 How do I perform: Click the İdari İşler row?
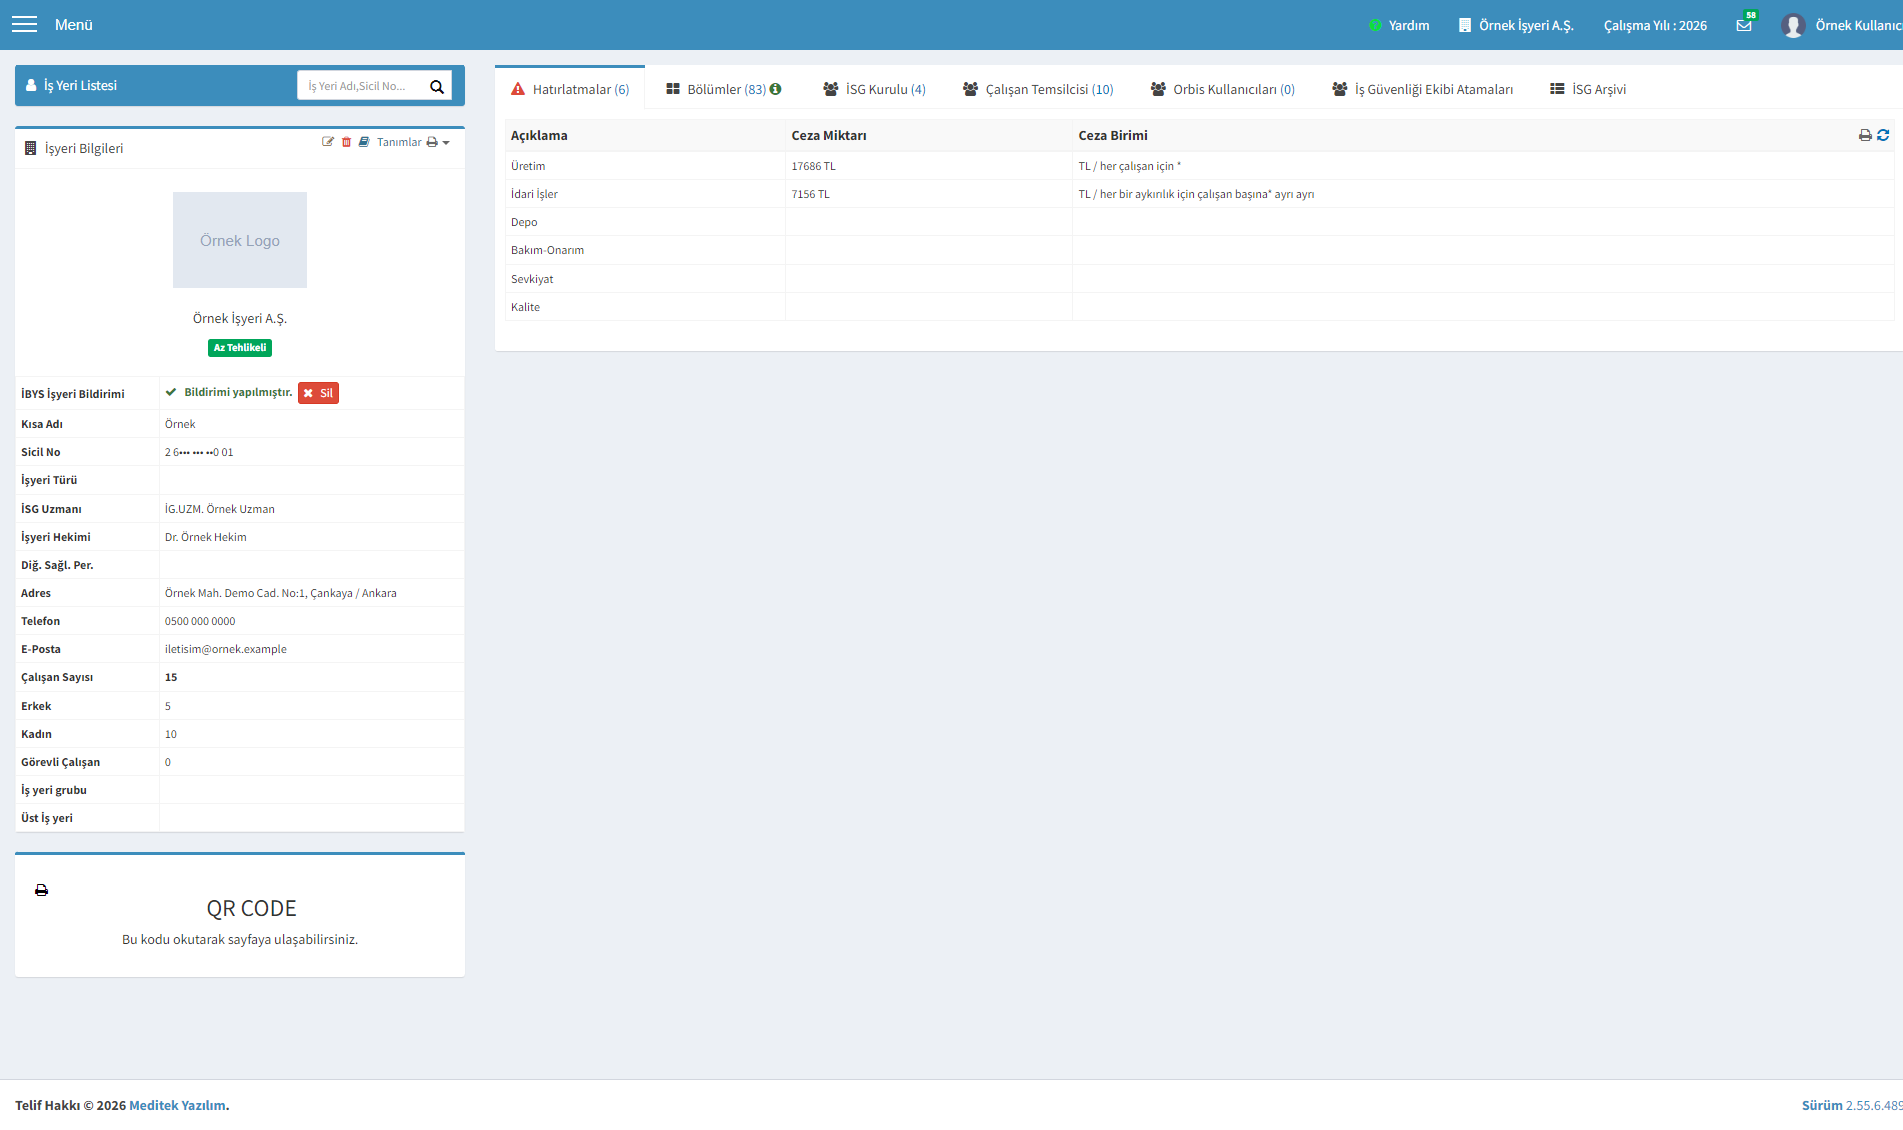pos(1199,194)
